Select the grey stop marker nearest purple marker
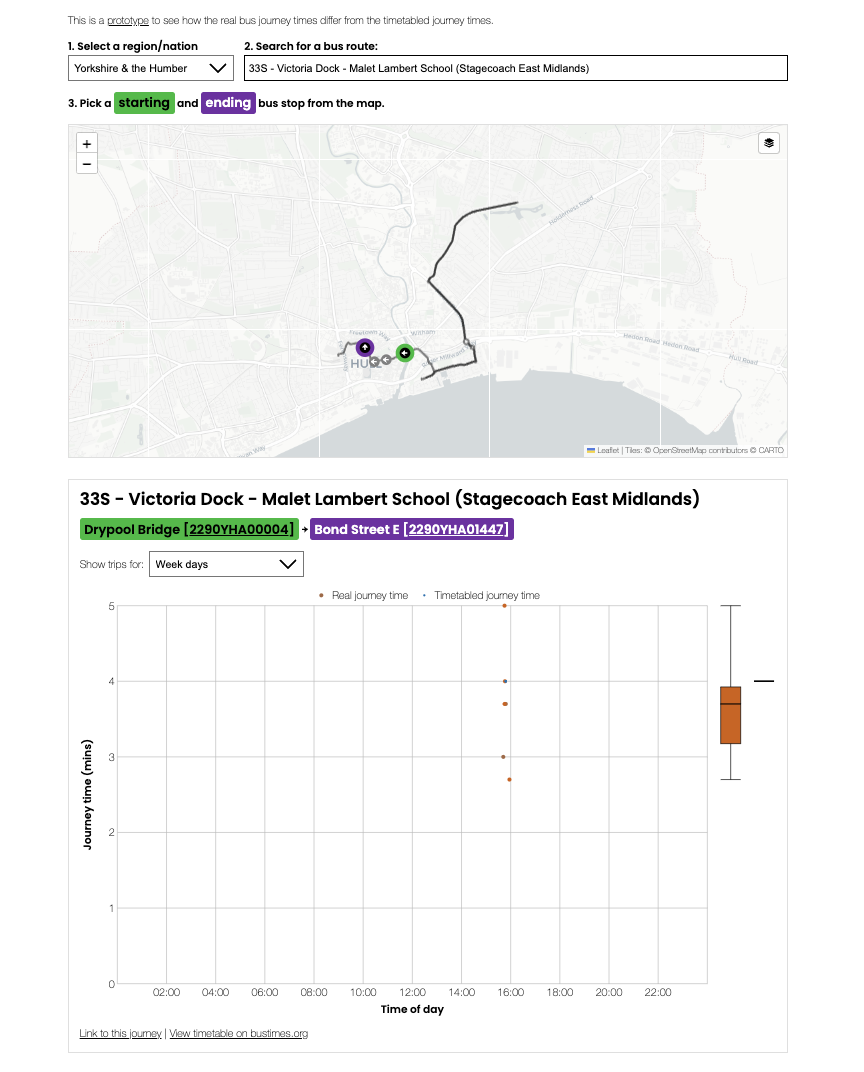 374,362
